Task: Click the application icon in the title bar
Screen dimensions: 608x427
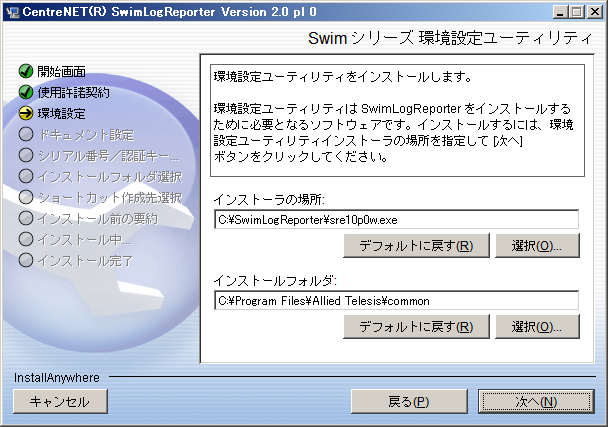Action: point(12,12)
